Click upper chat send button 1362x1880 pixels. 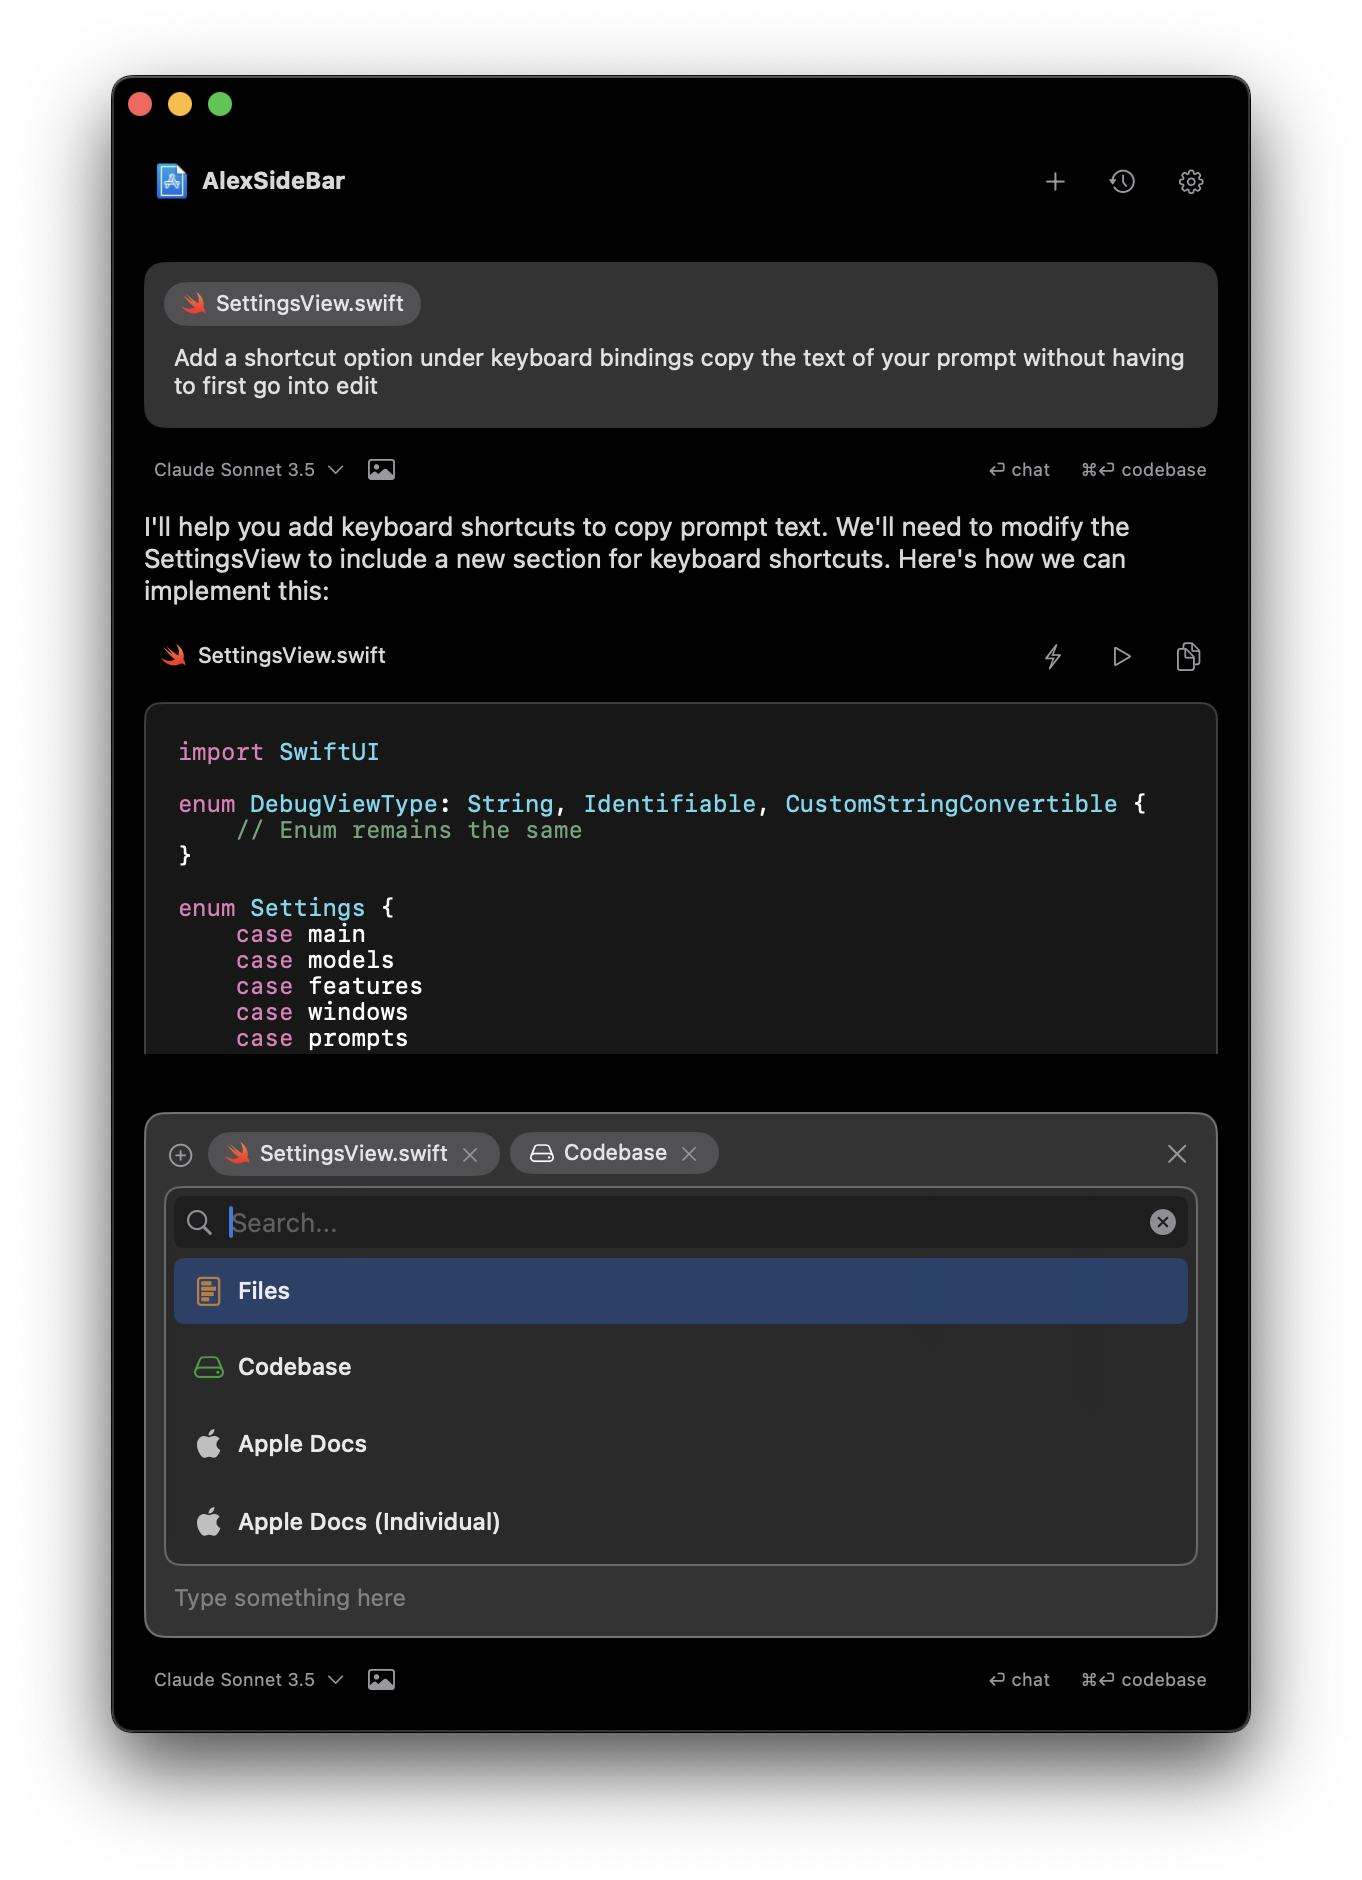[x=1019, y=470]
